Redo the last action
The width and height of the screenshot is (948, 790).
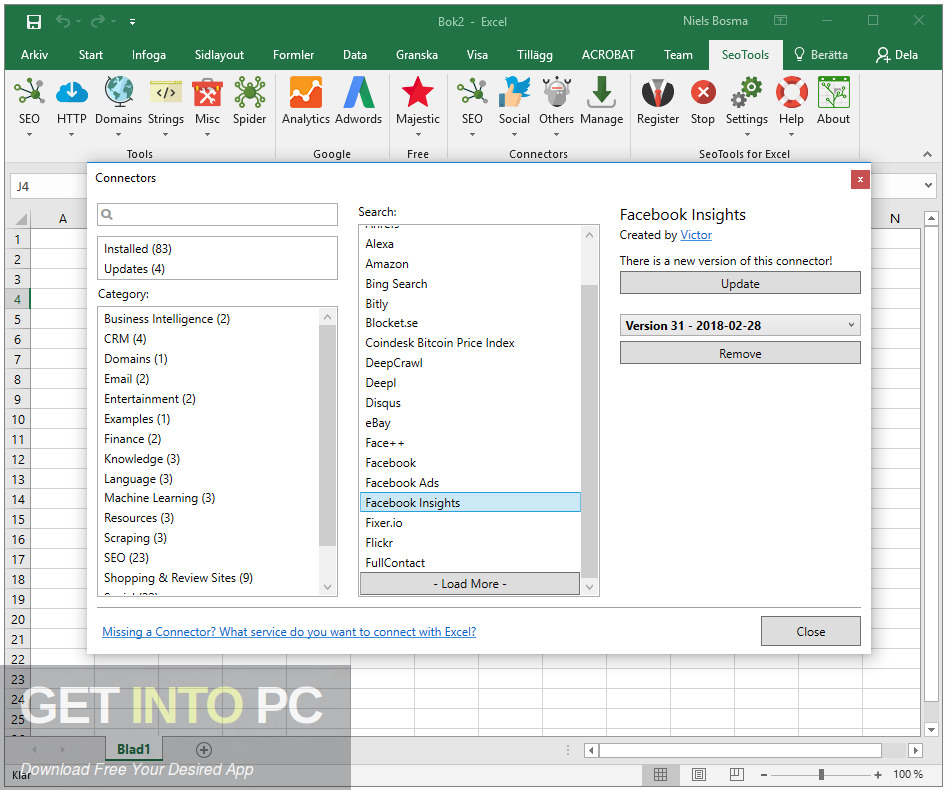(x=97, y=22)
